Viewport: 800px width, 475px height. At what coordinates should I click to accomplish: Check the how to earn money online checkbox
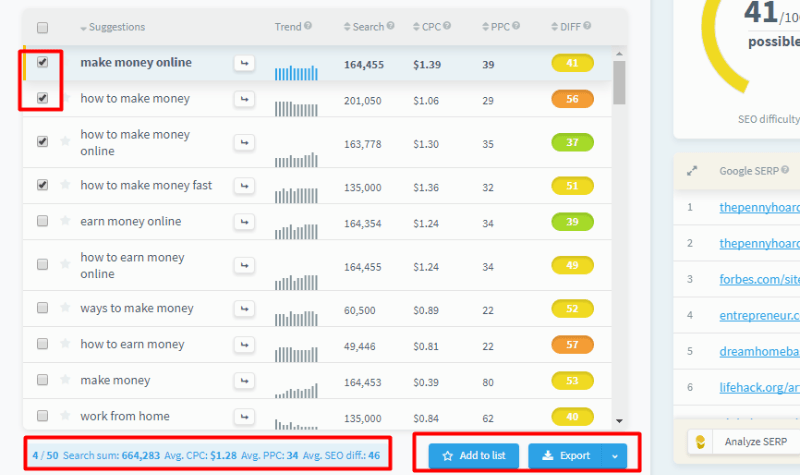coord(42,264)
